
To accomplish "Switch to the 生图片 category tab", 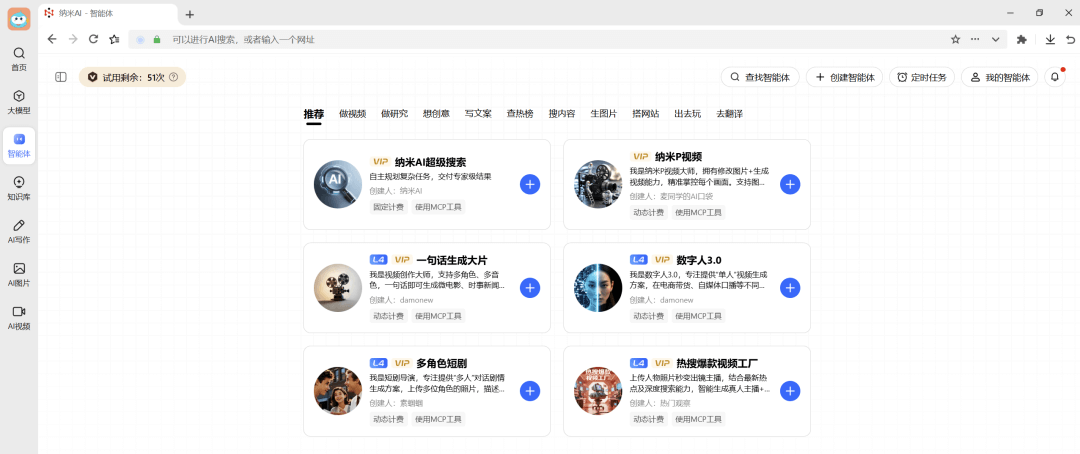I will pyautogui.click(x=603, y=114).
